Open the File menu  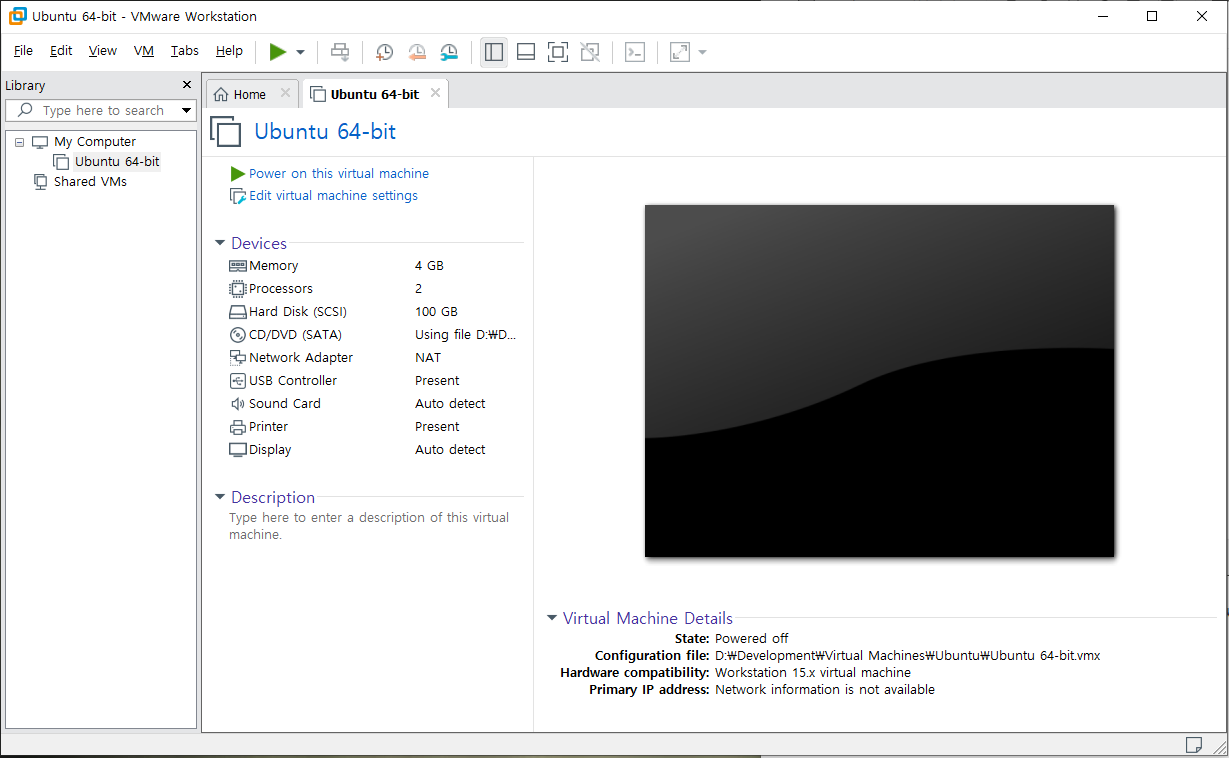click(x=23, y=51)
